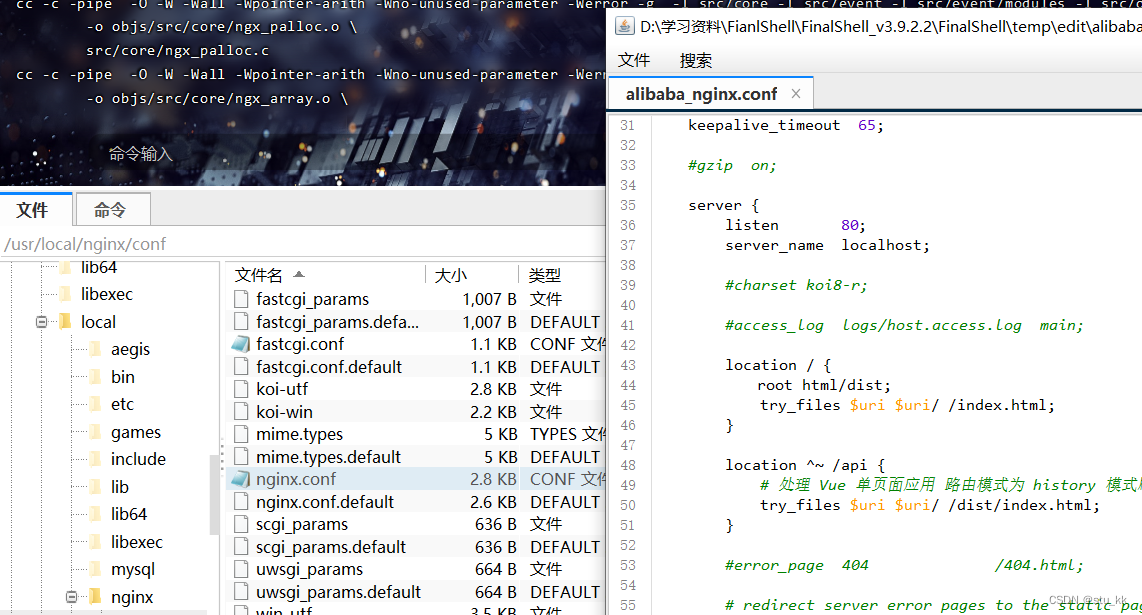Screen dimensions: 1142x615
Task: Click line number 35 in editor gutter
Action: point(628,205)
